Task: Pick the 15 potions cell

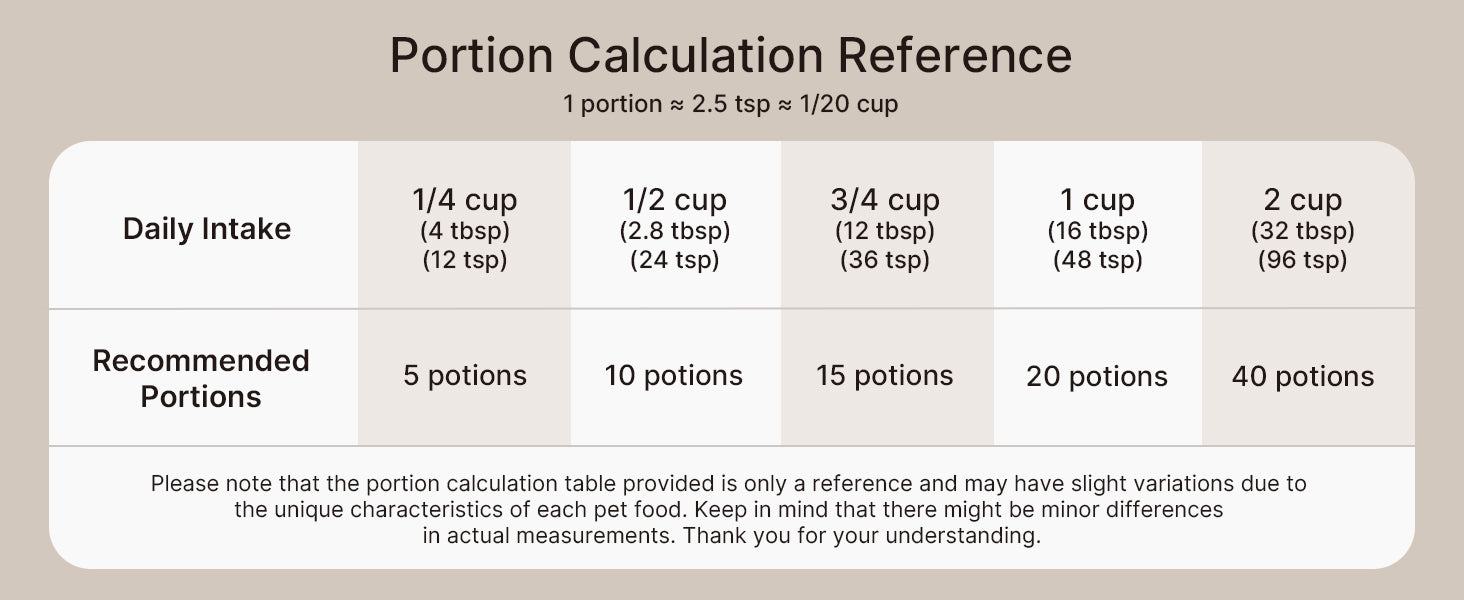Action: (x=885, y=376)
